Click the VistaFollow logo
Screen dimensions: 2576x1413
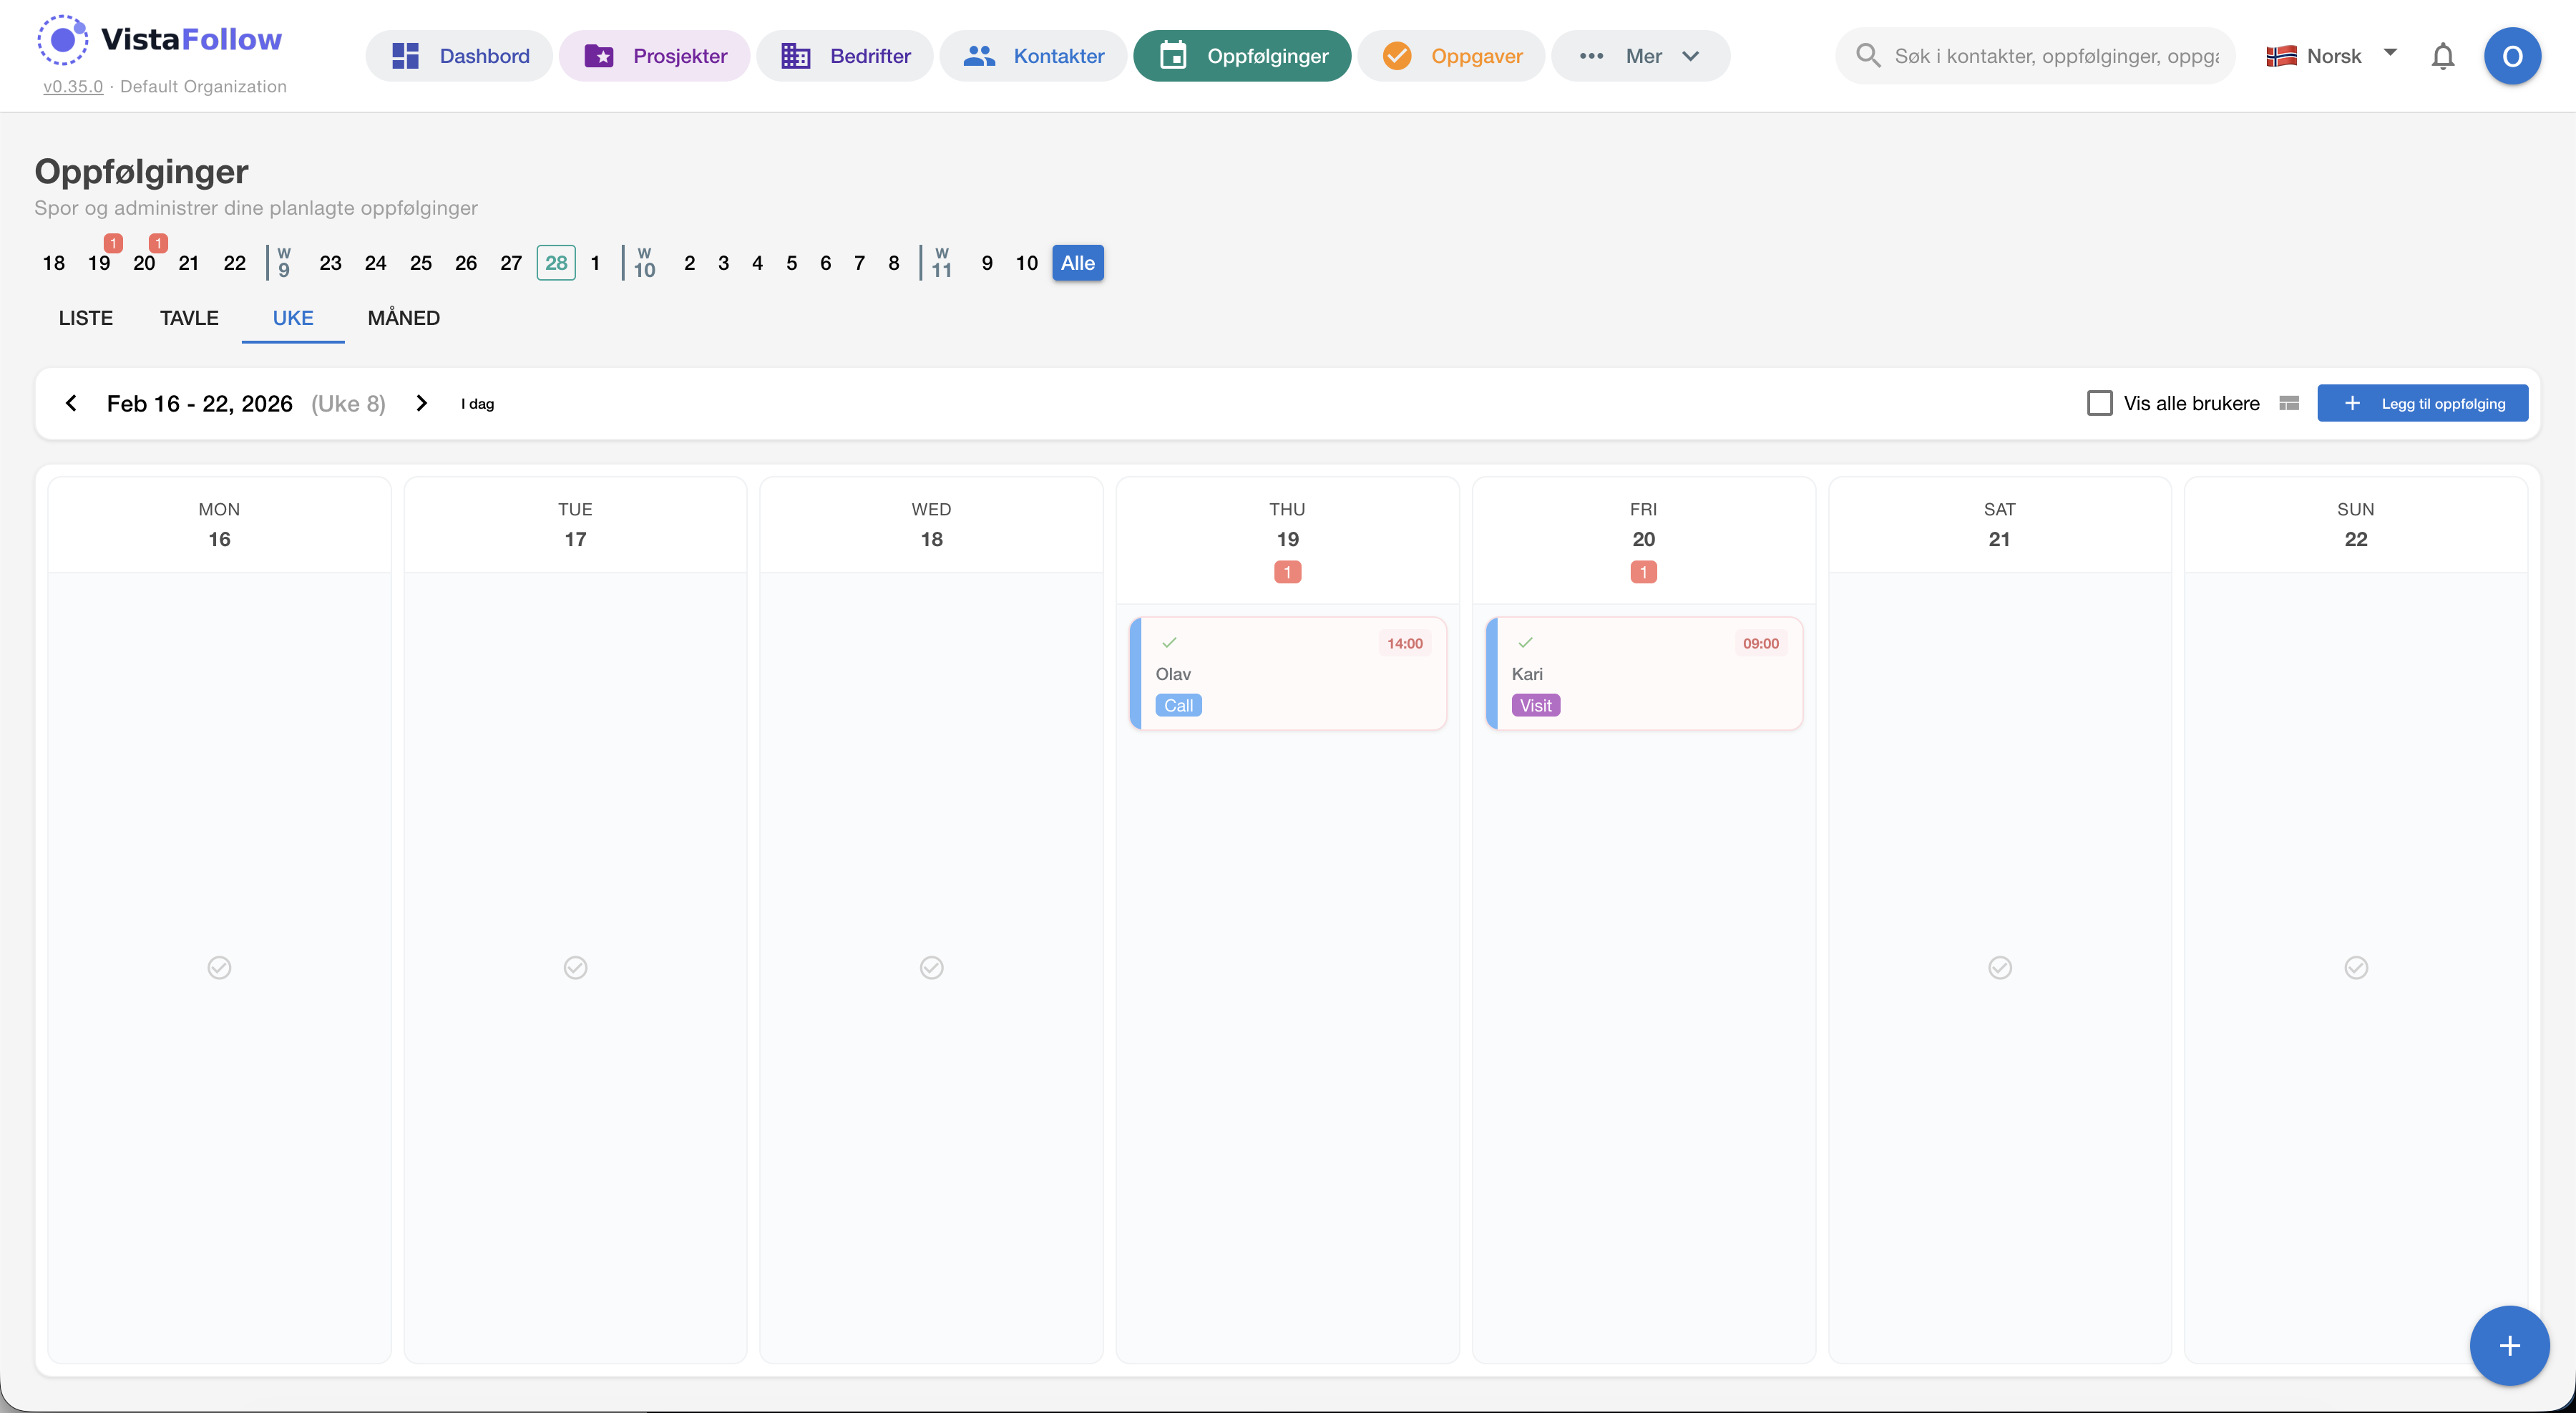[x=160, y=40]
